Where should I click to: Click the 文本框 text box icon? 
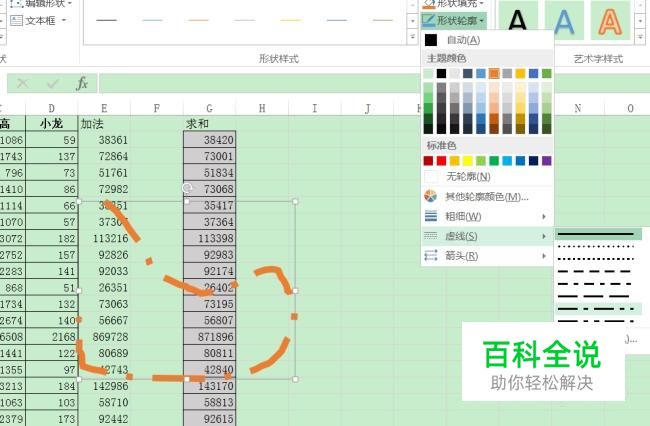[16, 20]
